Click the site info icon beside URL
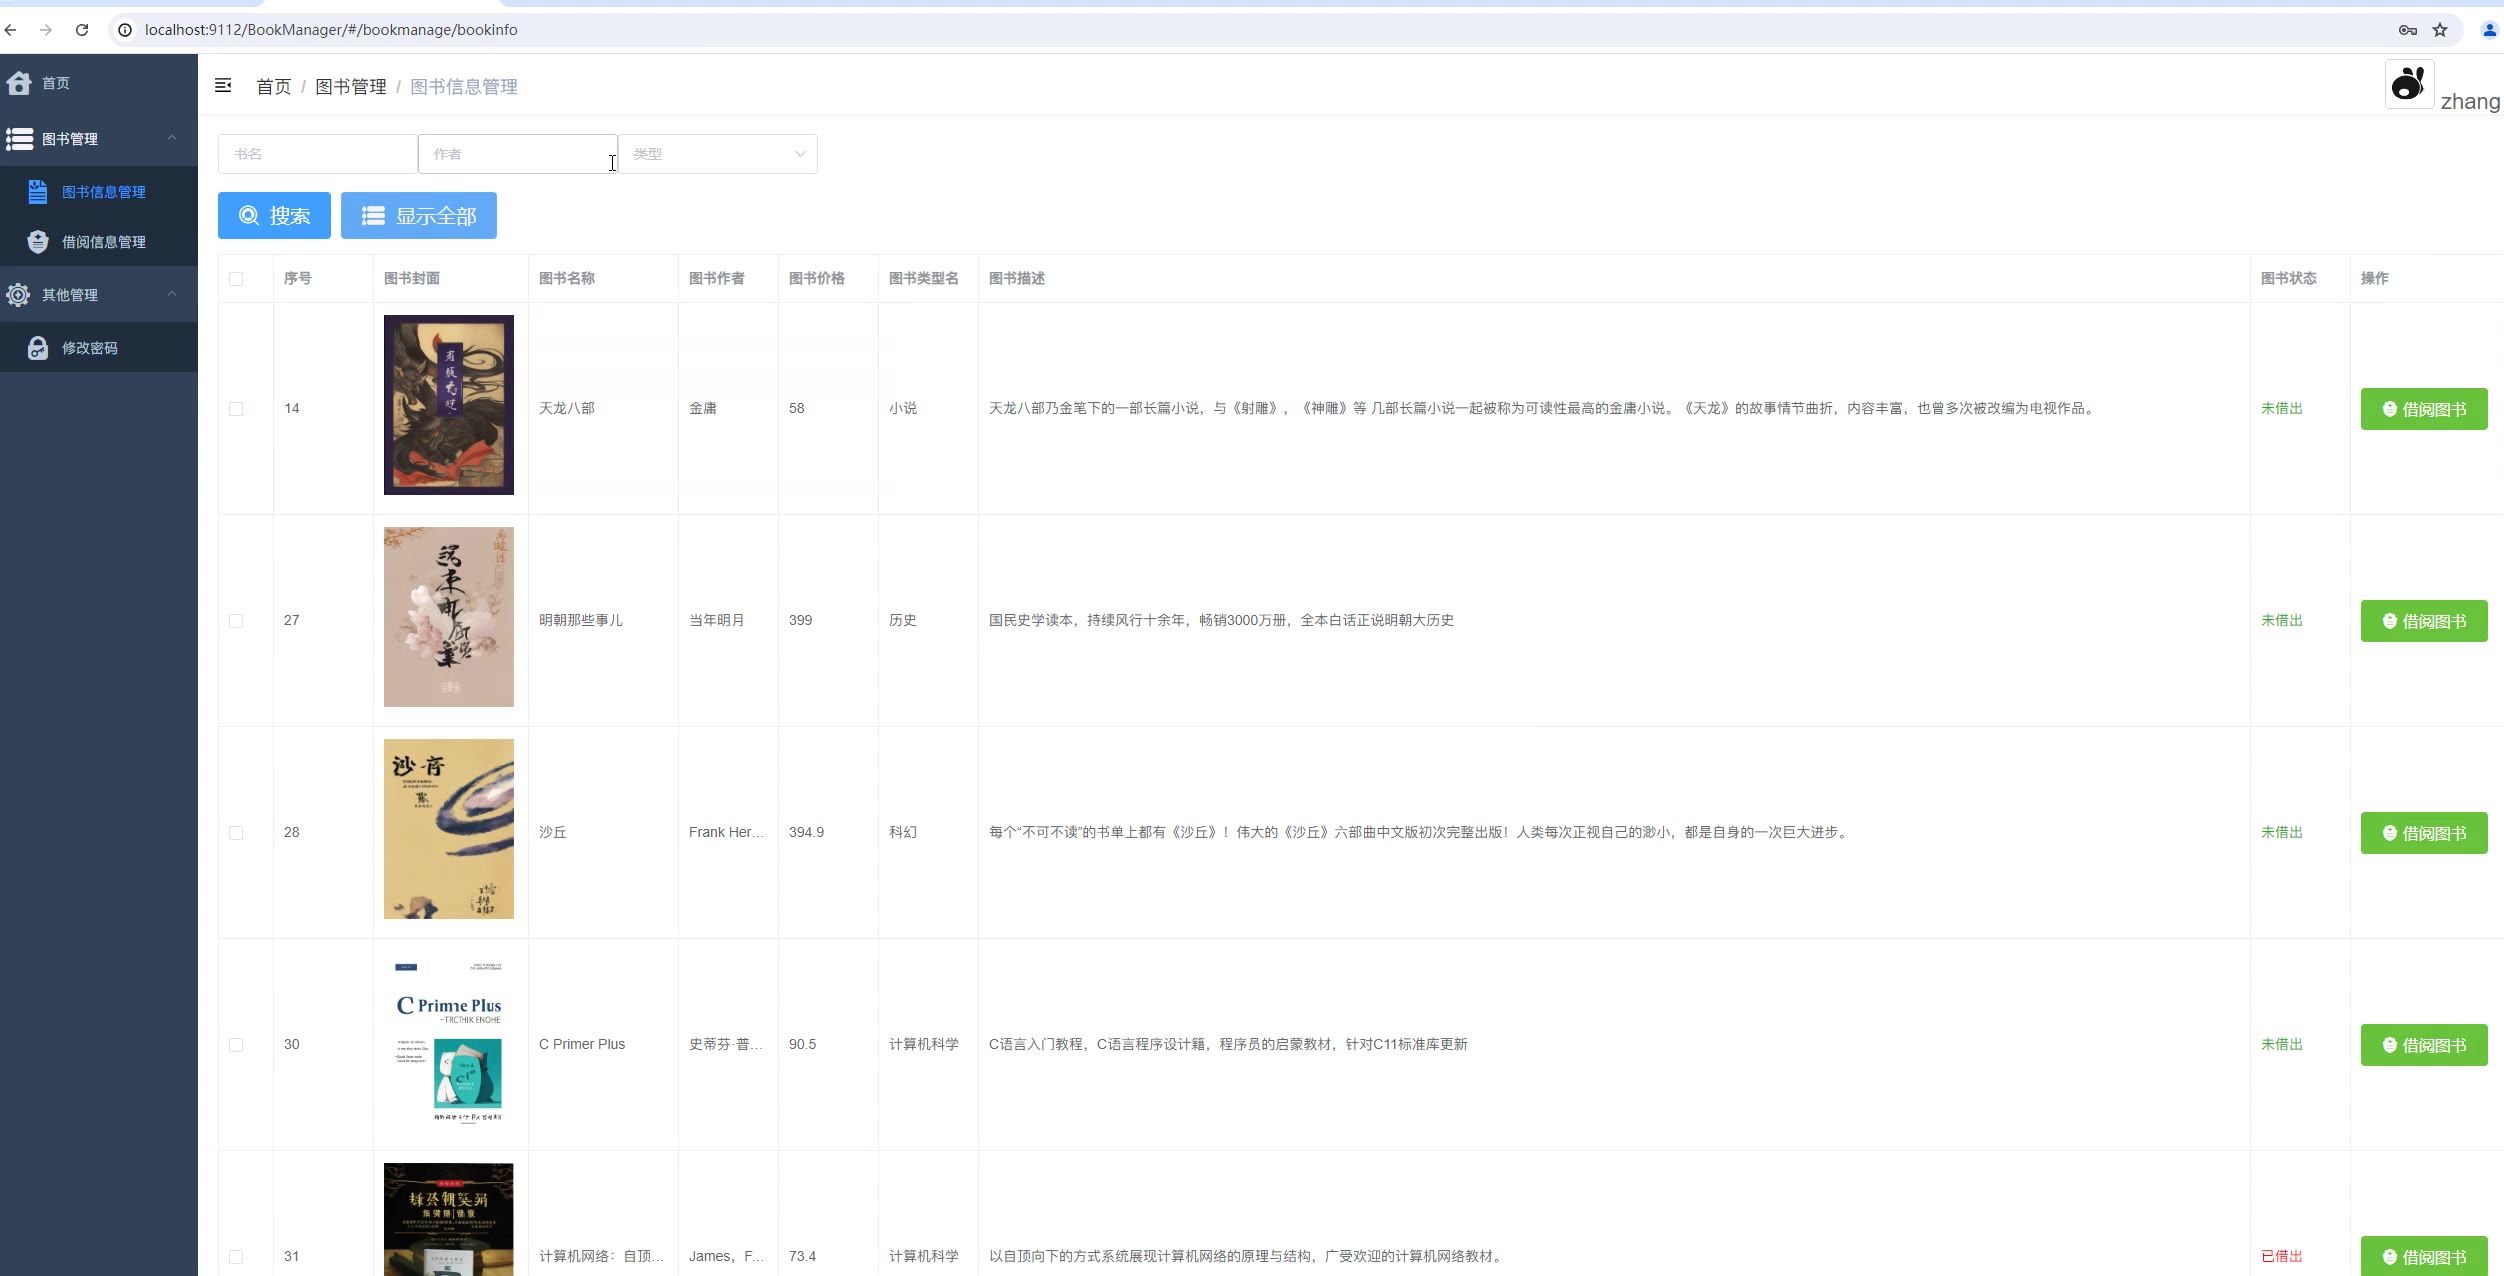The height and width of the screenshot is (1276, 2504). 125,30
